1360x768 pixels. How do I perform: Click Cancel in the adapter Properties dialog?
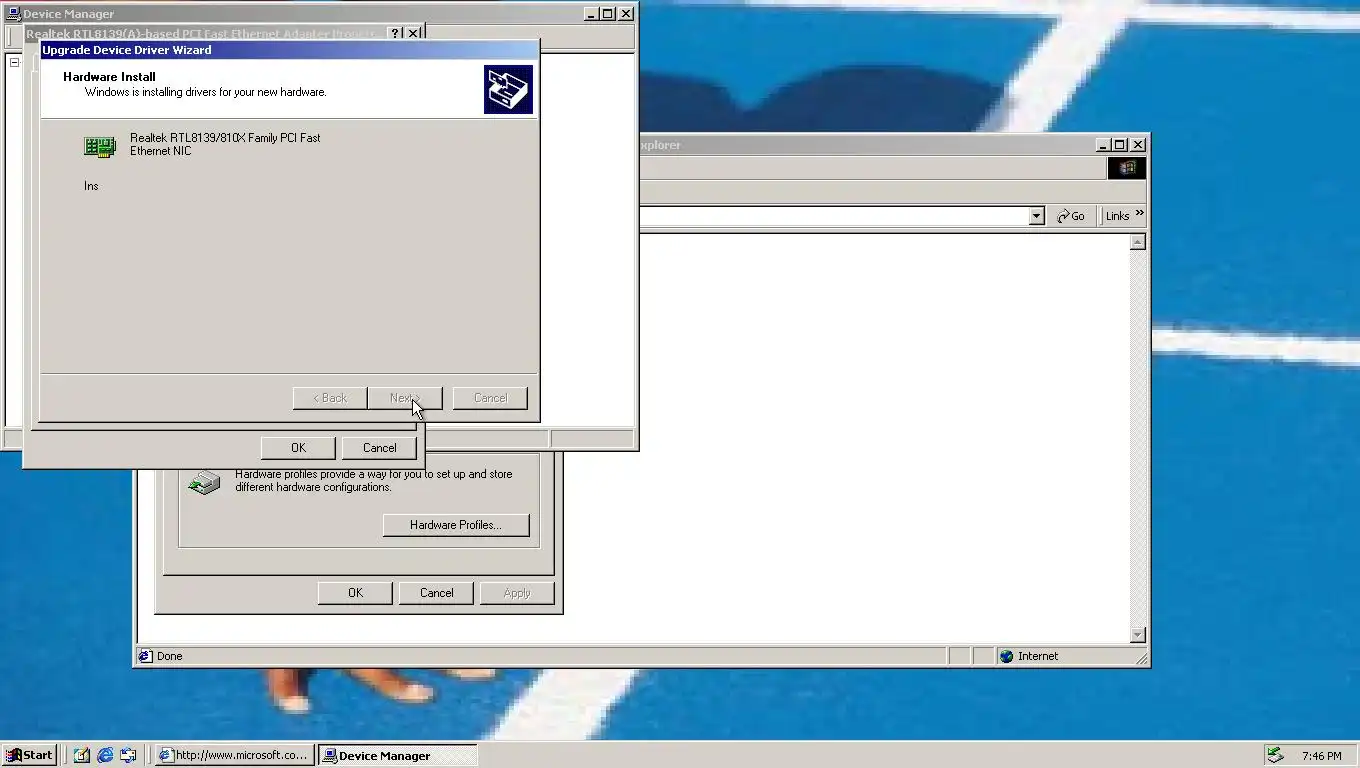tap(379, 448)
